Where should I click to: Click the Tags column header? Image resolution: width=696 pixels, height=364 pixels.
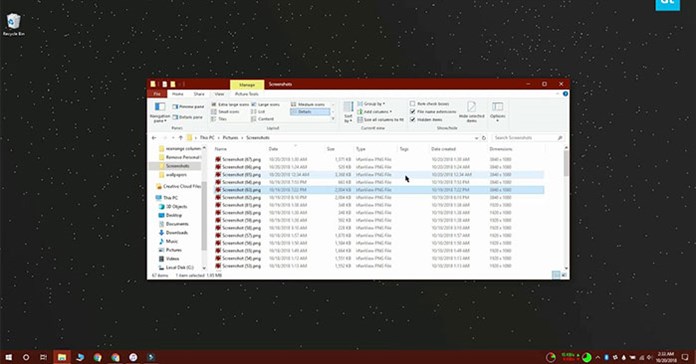(404, 149)
